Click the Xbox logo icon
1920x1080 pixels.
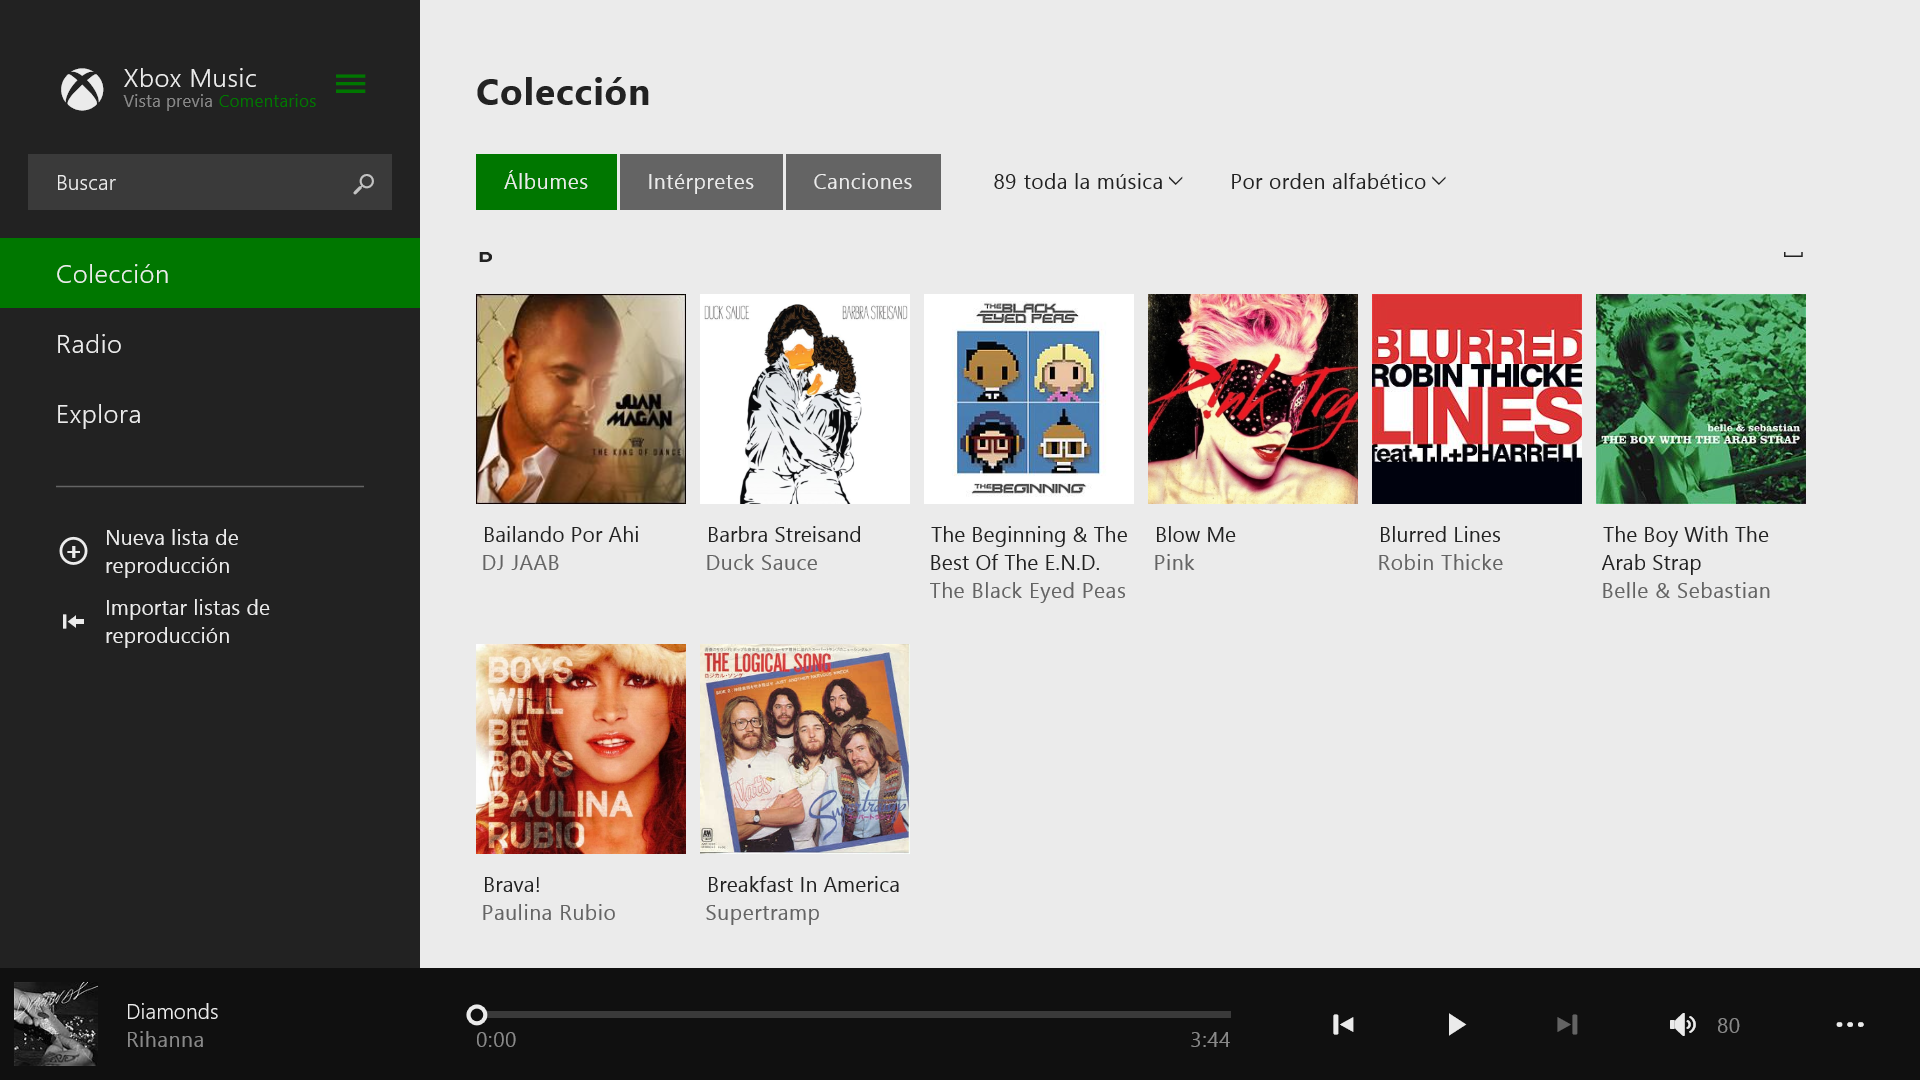(x=82, y=89)
